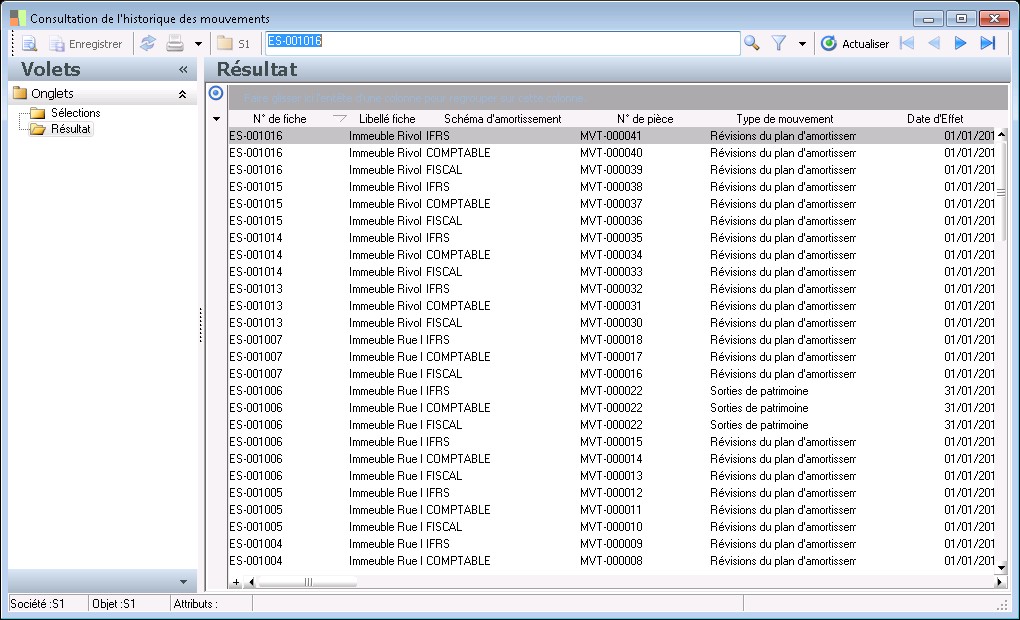Viewport: 1020px width, 620px height.
Task: Click the printer icon
Action: (175, 44)
